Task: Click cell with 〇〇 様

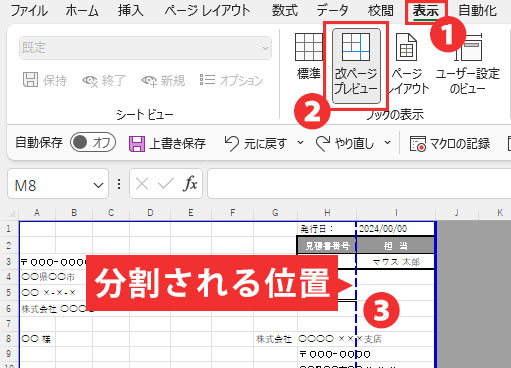Action: 36,339
